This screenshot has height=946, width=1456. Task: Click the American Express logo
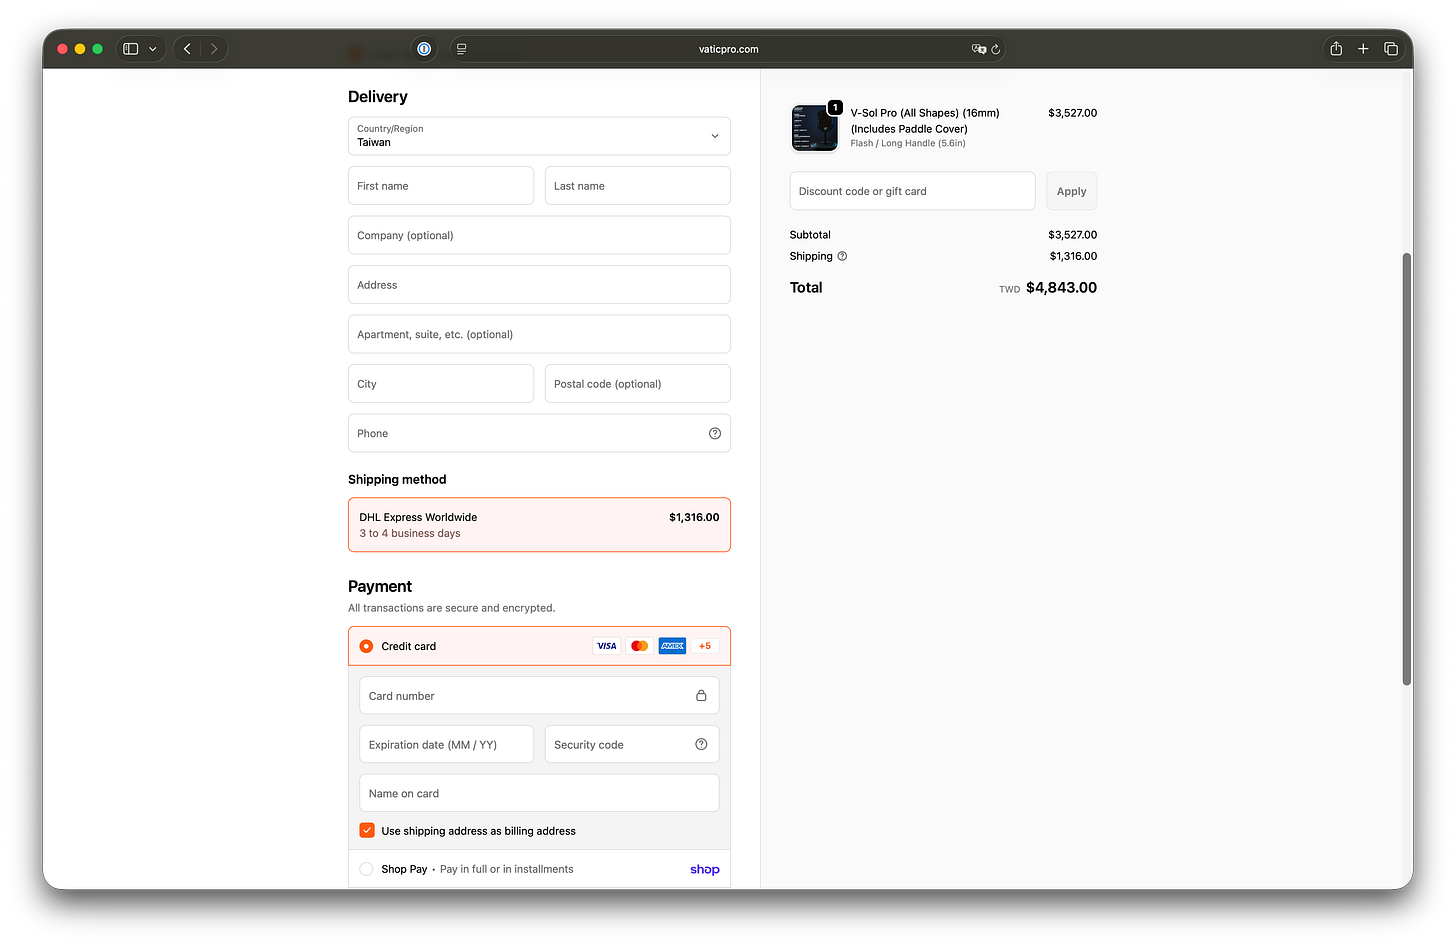coord(673,646)
